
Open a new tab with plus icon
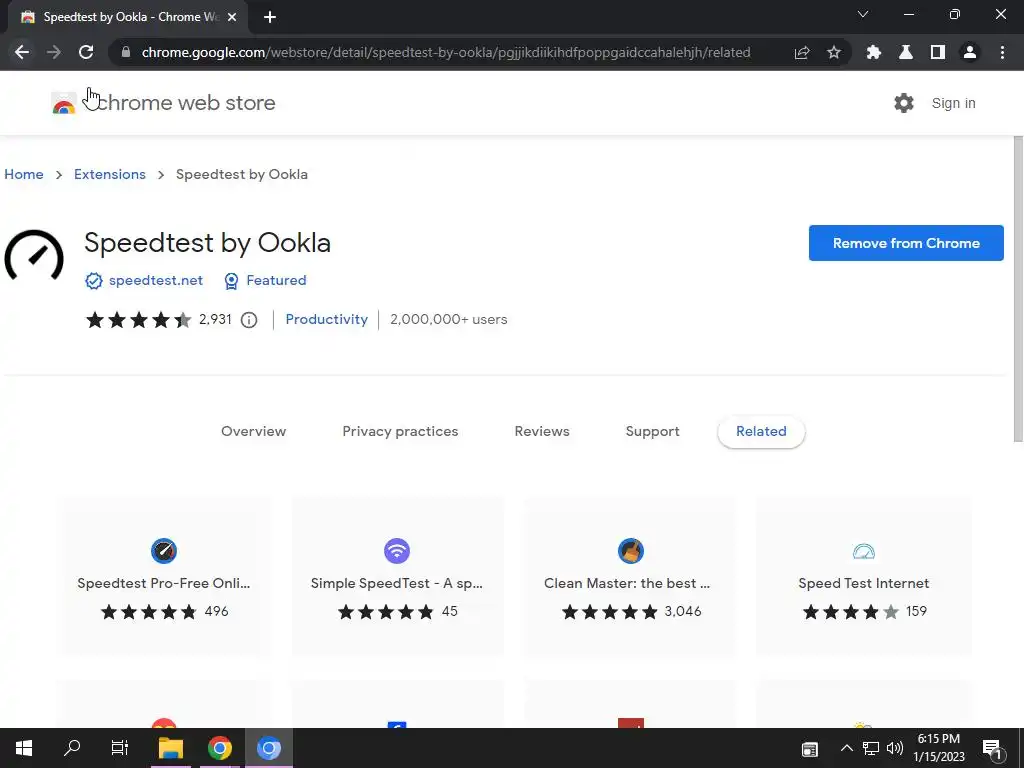270,17
